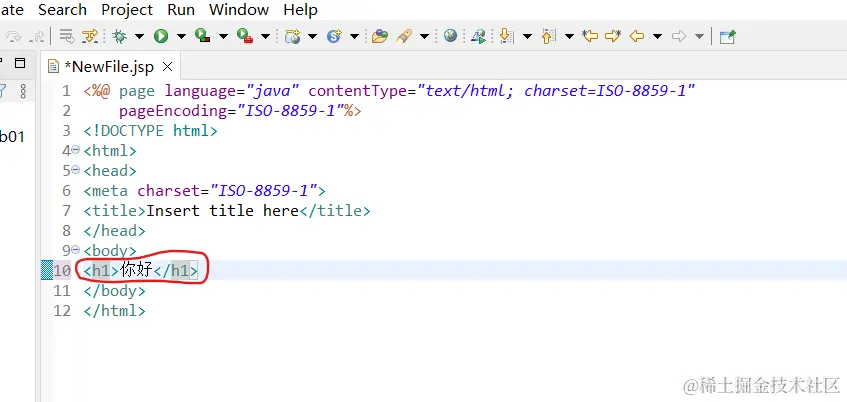Click the Forward navigation arrow
This screenshot has width=847, height=402.
pos(679,36)
